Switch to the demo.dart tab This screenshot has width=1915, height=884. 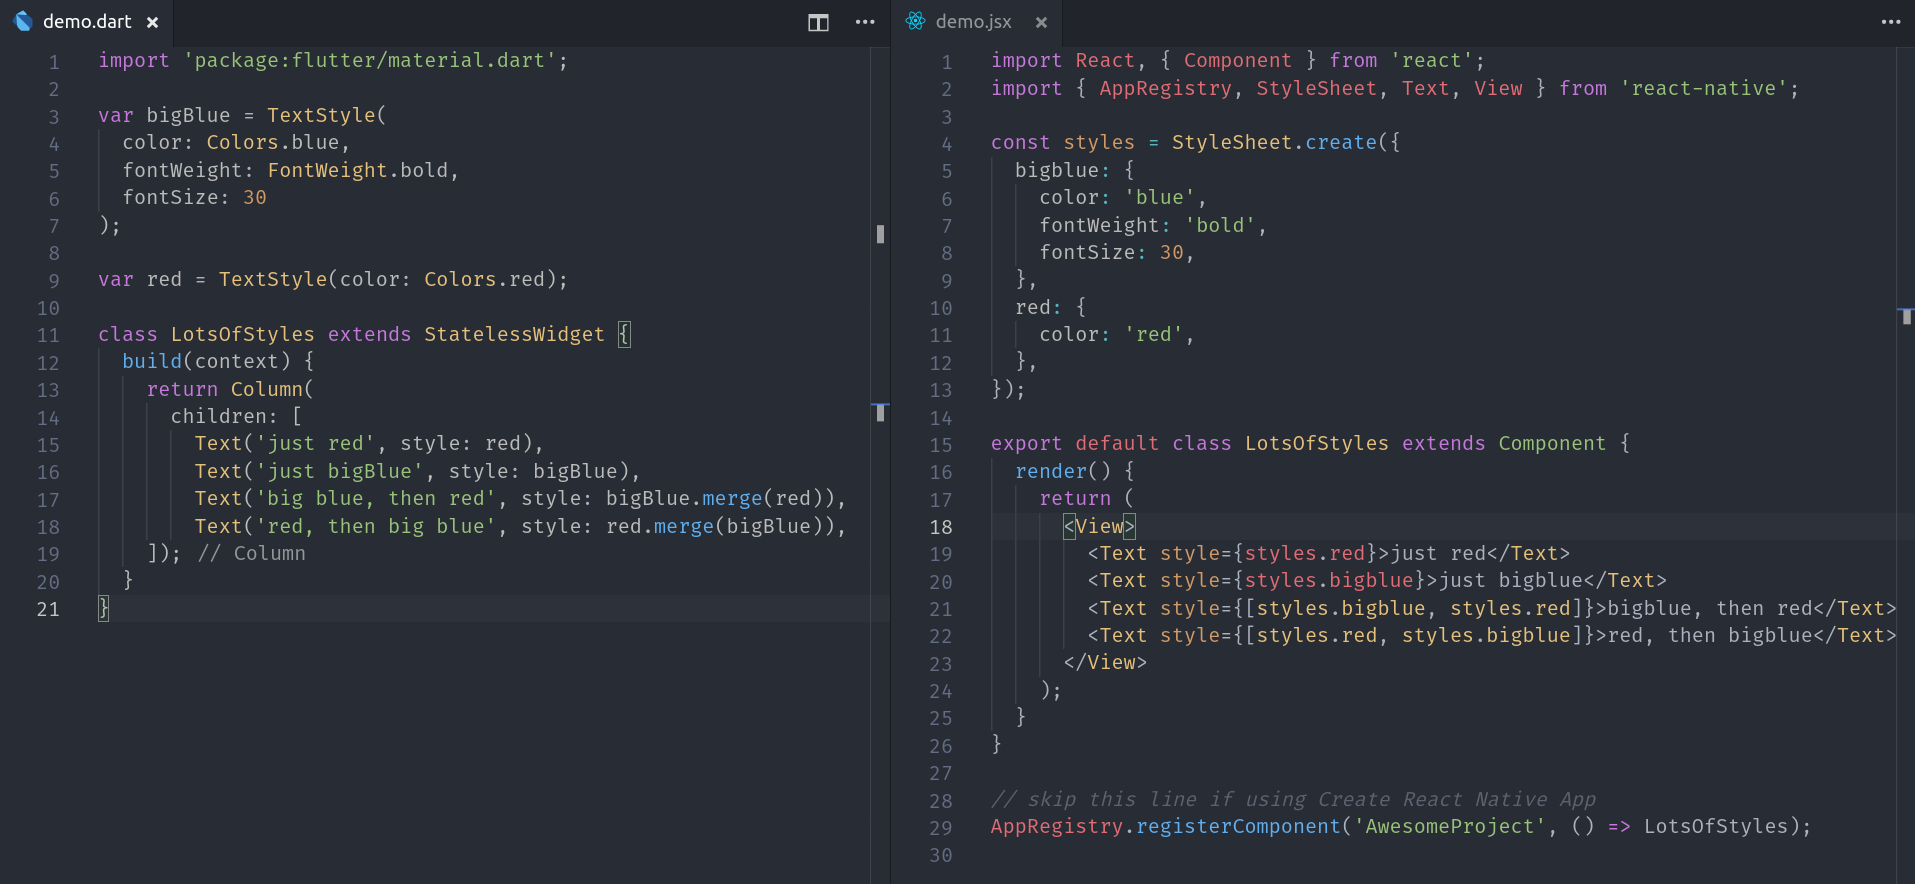pos(87,22)
